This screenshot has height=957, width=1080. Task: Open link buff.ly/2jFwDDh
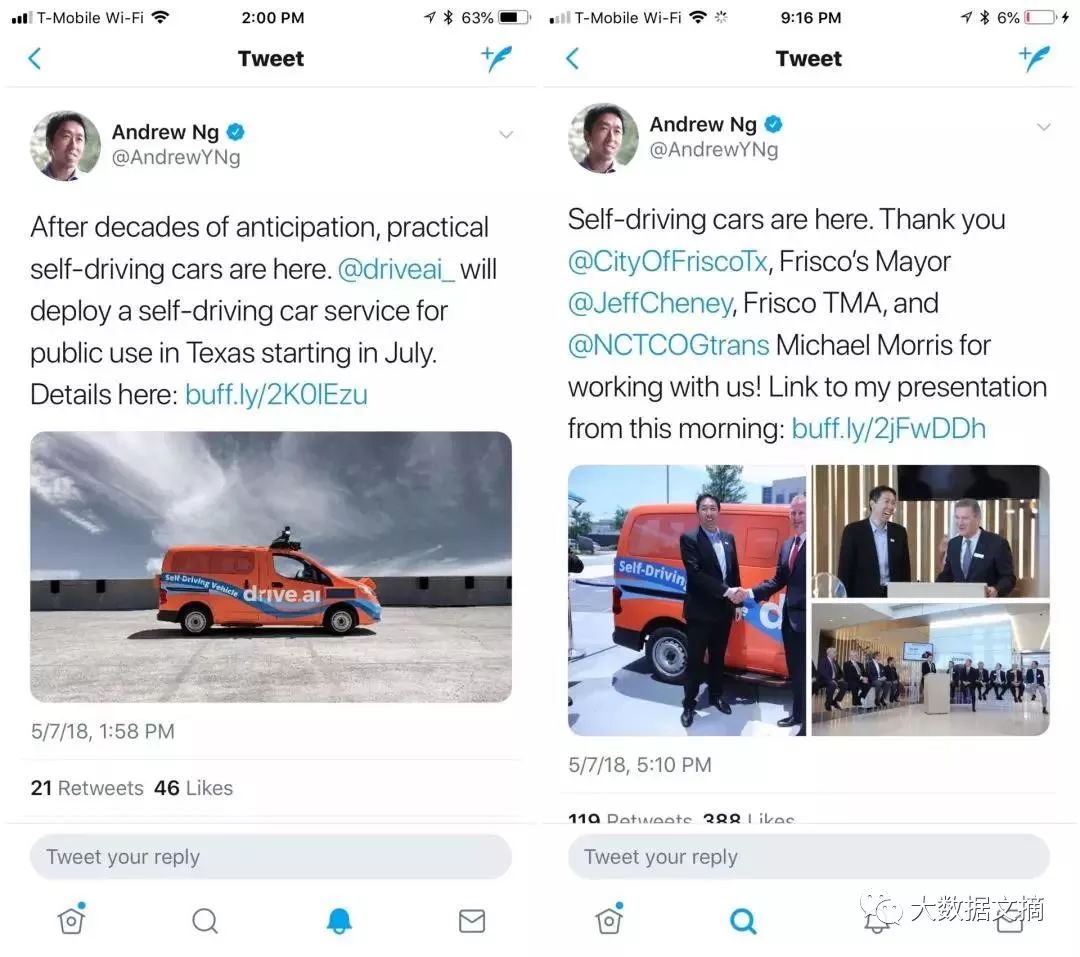[889, 429]
